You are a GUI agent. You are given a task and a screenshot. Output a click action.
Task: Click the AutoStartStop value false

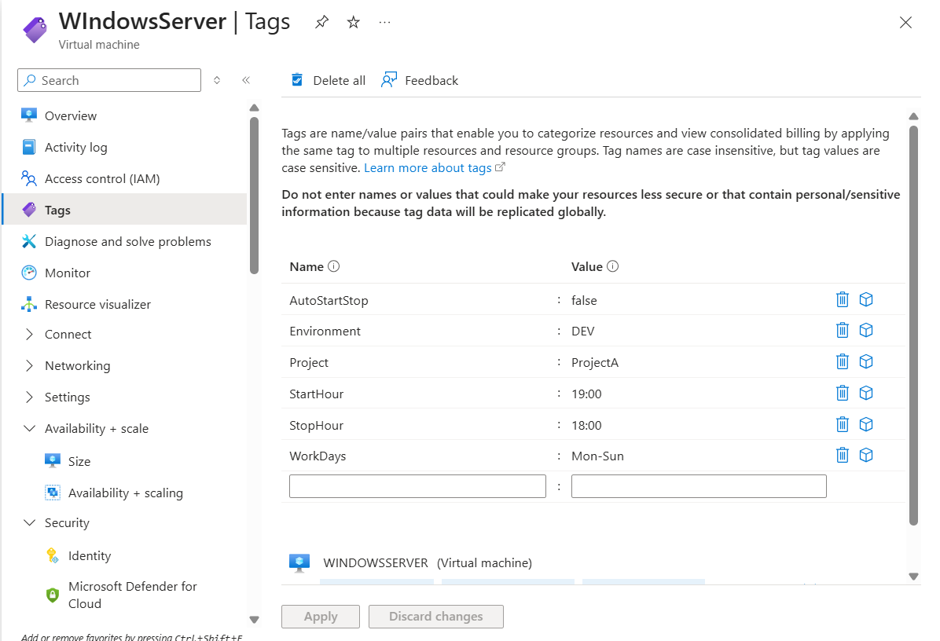[x=584, y=300]
